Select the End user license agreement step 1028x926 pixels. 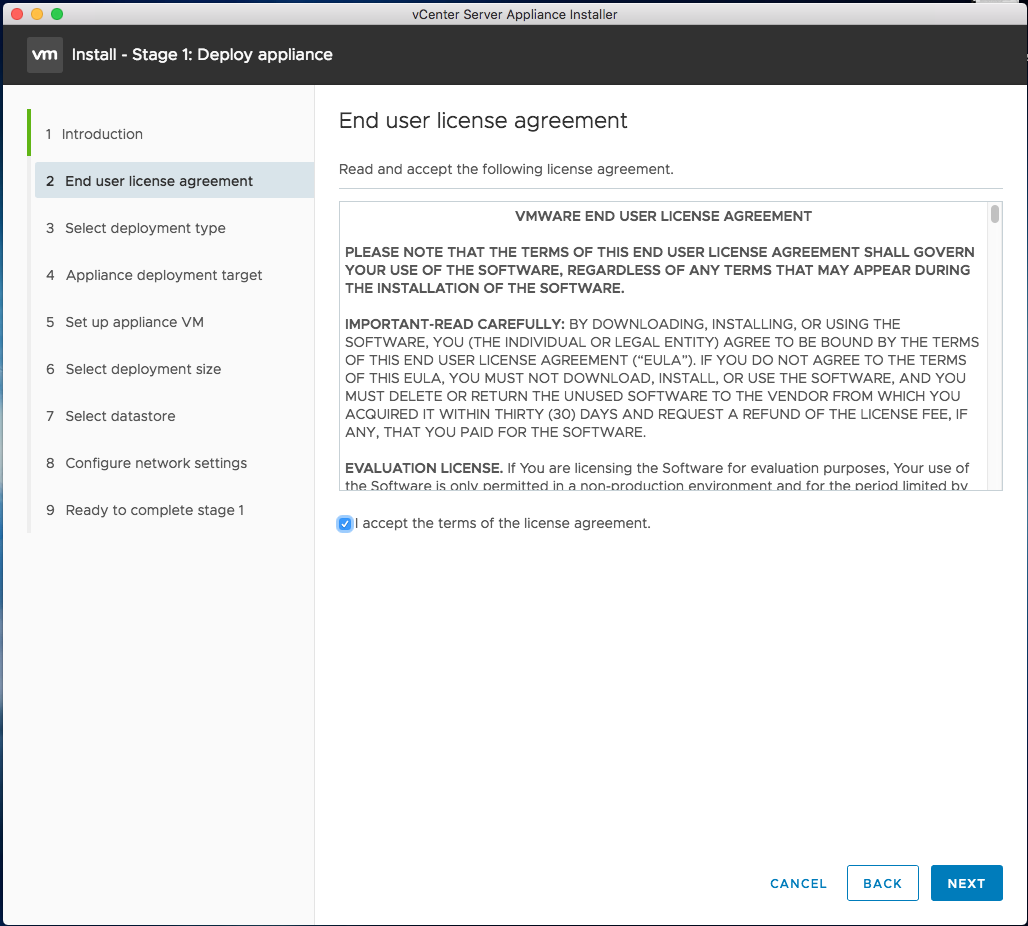[x=158, y=181]
